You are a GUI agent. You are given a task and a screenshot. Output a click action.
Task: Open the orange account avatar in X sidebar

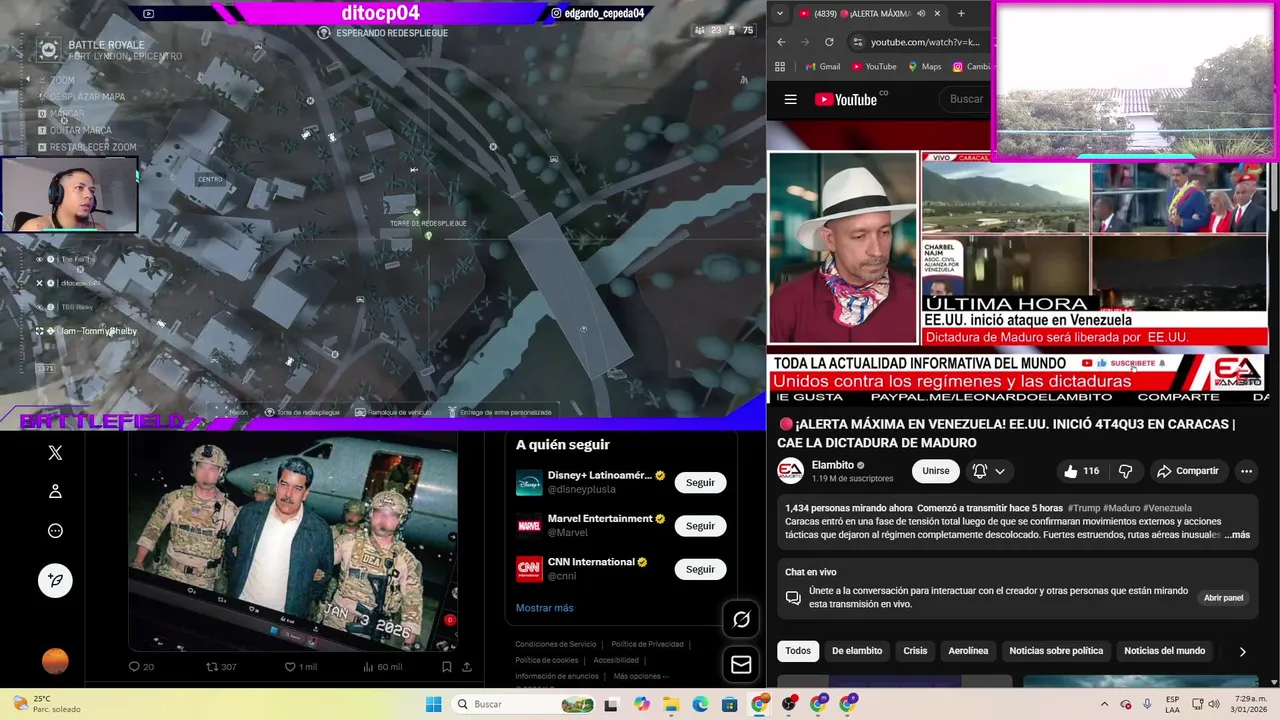point(55,661)
